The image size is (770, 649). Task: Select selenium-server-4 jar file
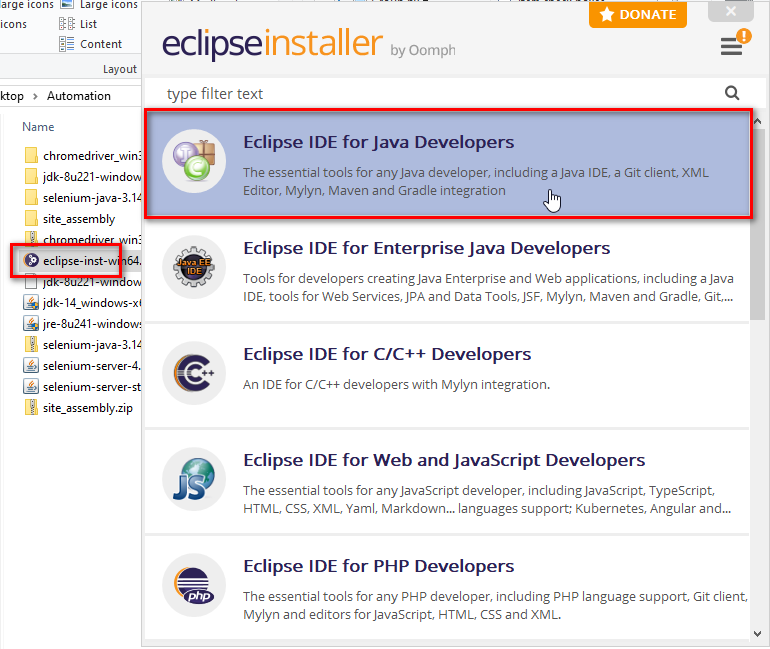click(82, 366)
